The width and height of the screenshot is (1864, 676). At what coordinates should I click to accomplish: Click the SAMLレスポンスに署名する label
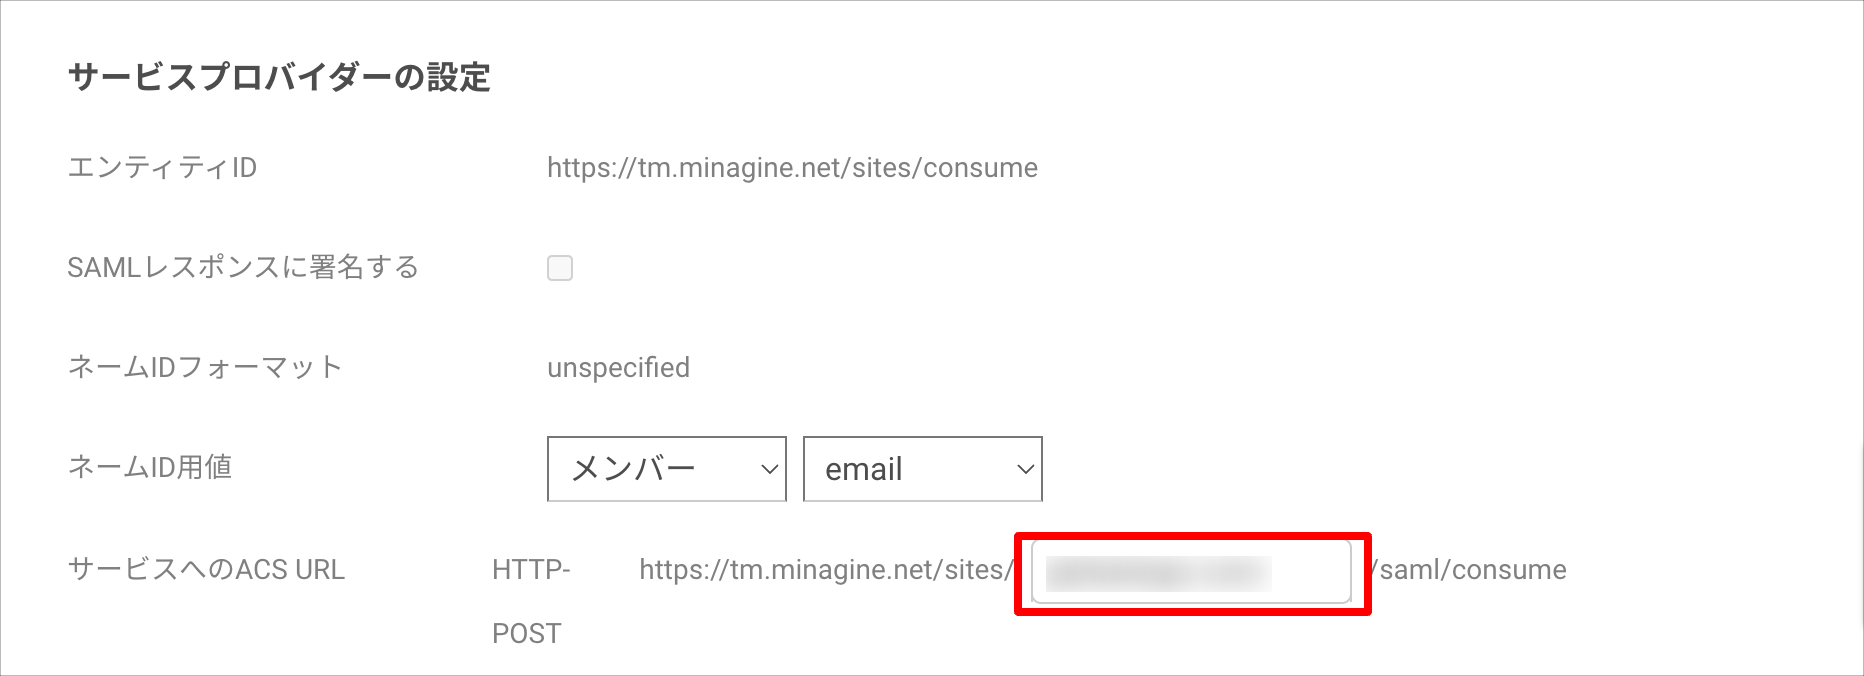point(242,267)
